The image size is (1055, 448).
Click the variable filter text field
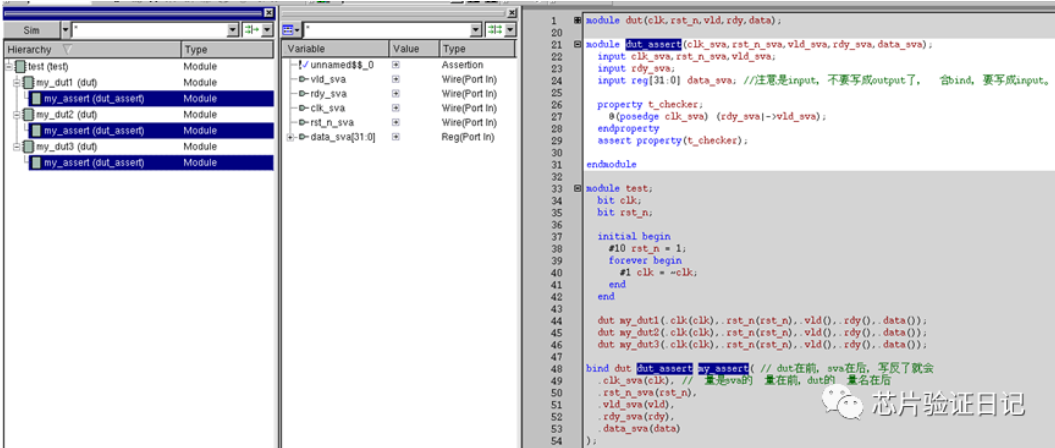(385, 30)
